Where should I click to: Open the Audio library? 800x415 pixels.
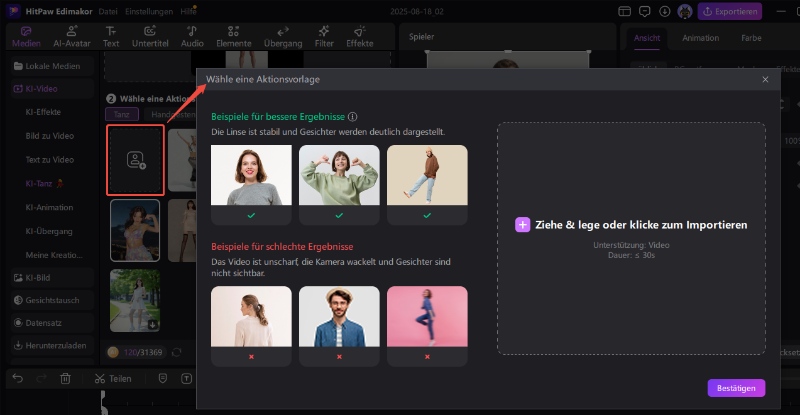tap(192, 37)
